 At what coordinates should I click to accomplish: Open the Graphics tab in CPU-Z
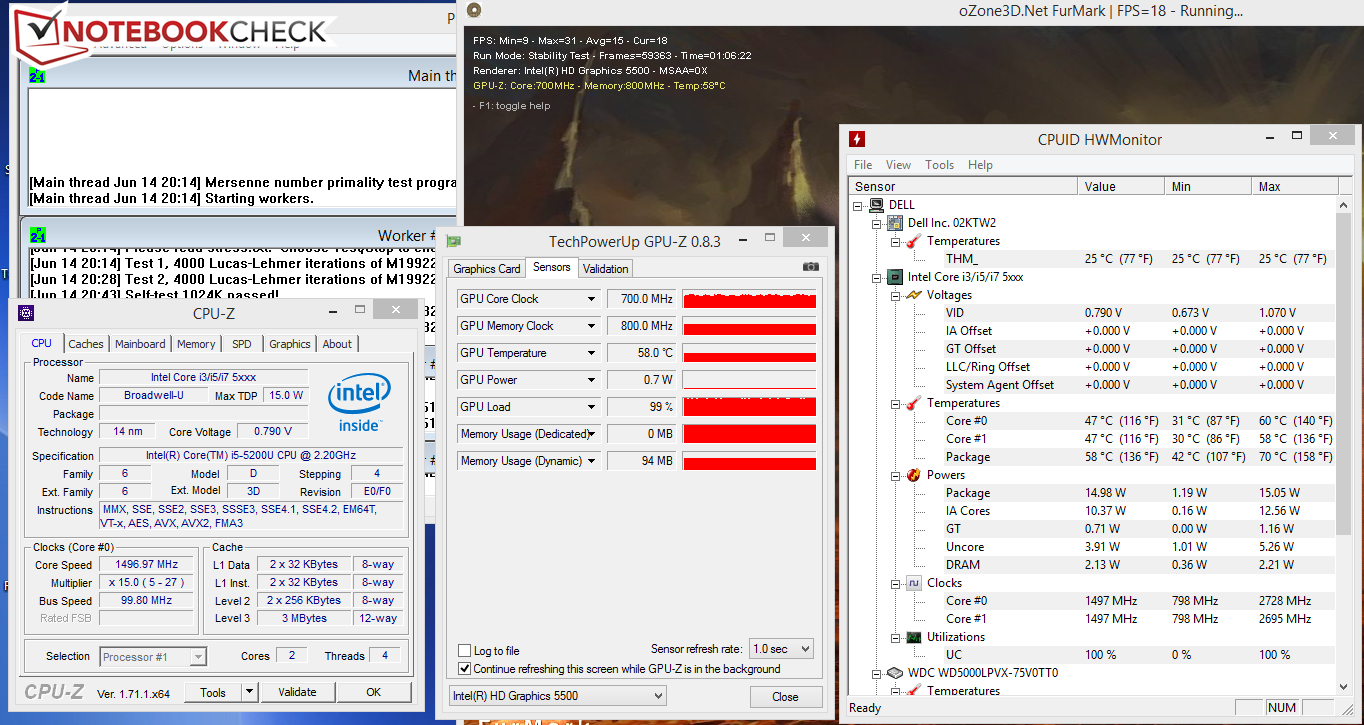tap(290, 344)
